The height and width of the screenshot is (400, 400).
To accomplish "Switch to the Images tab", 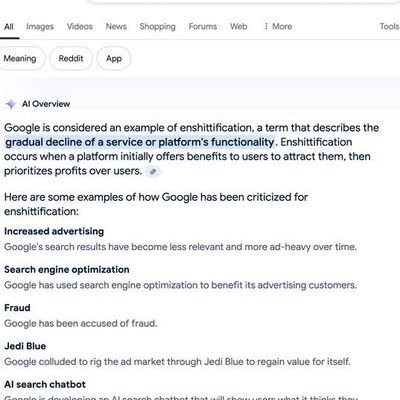I will coord(40,26).
